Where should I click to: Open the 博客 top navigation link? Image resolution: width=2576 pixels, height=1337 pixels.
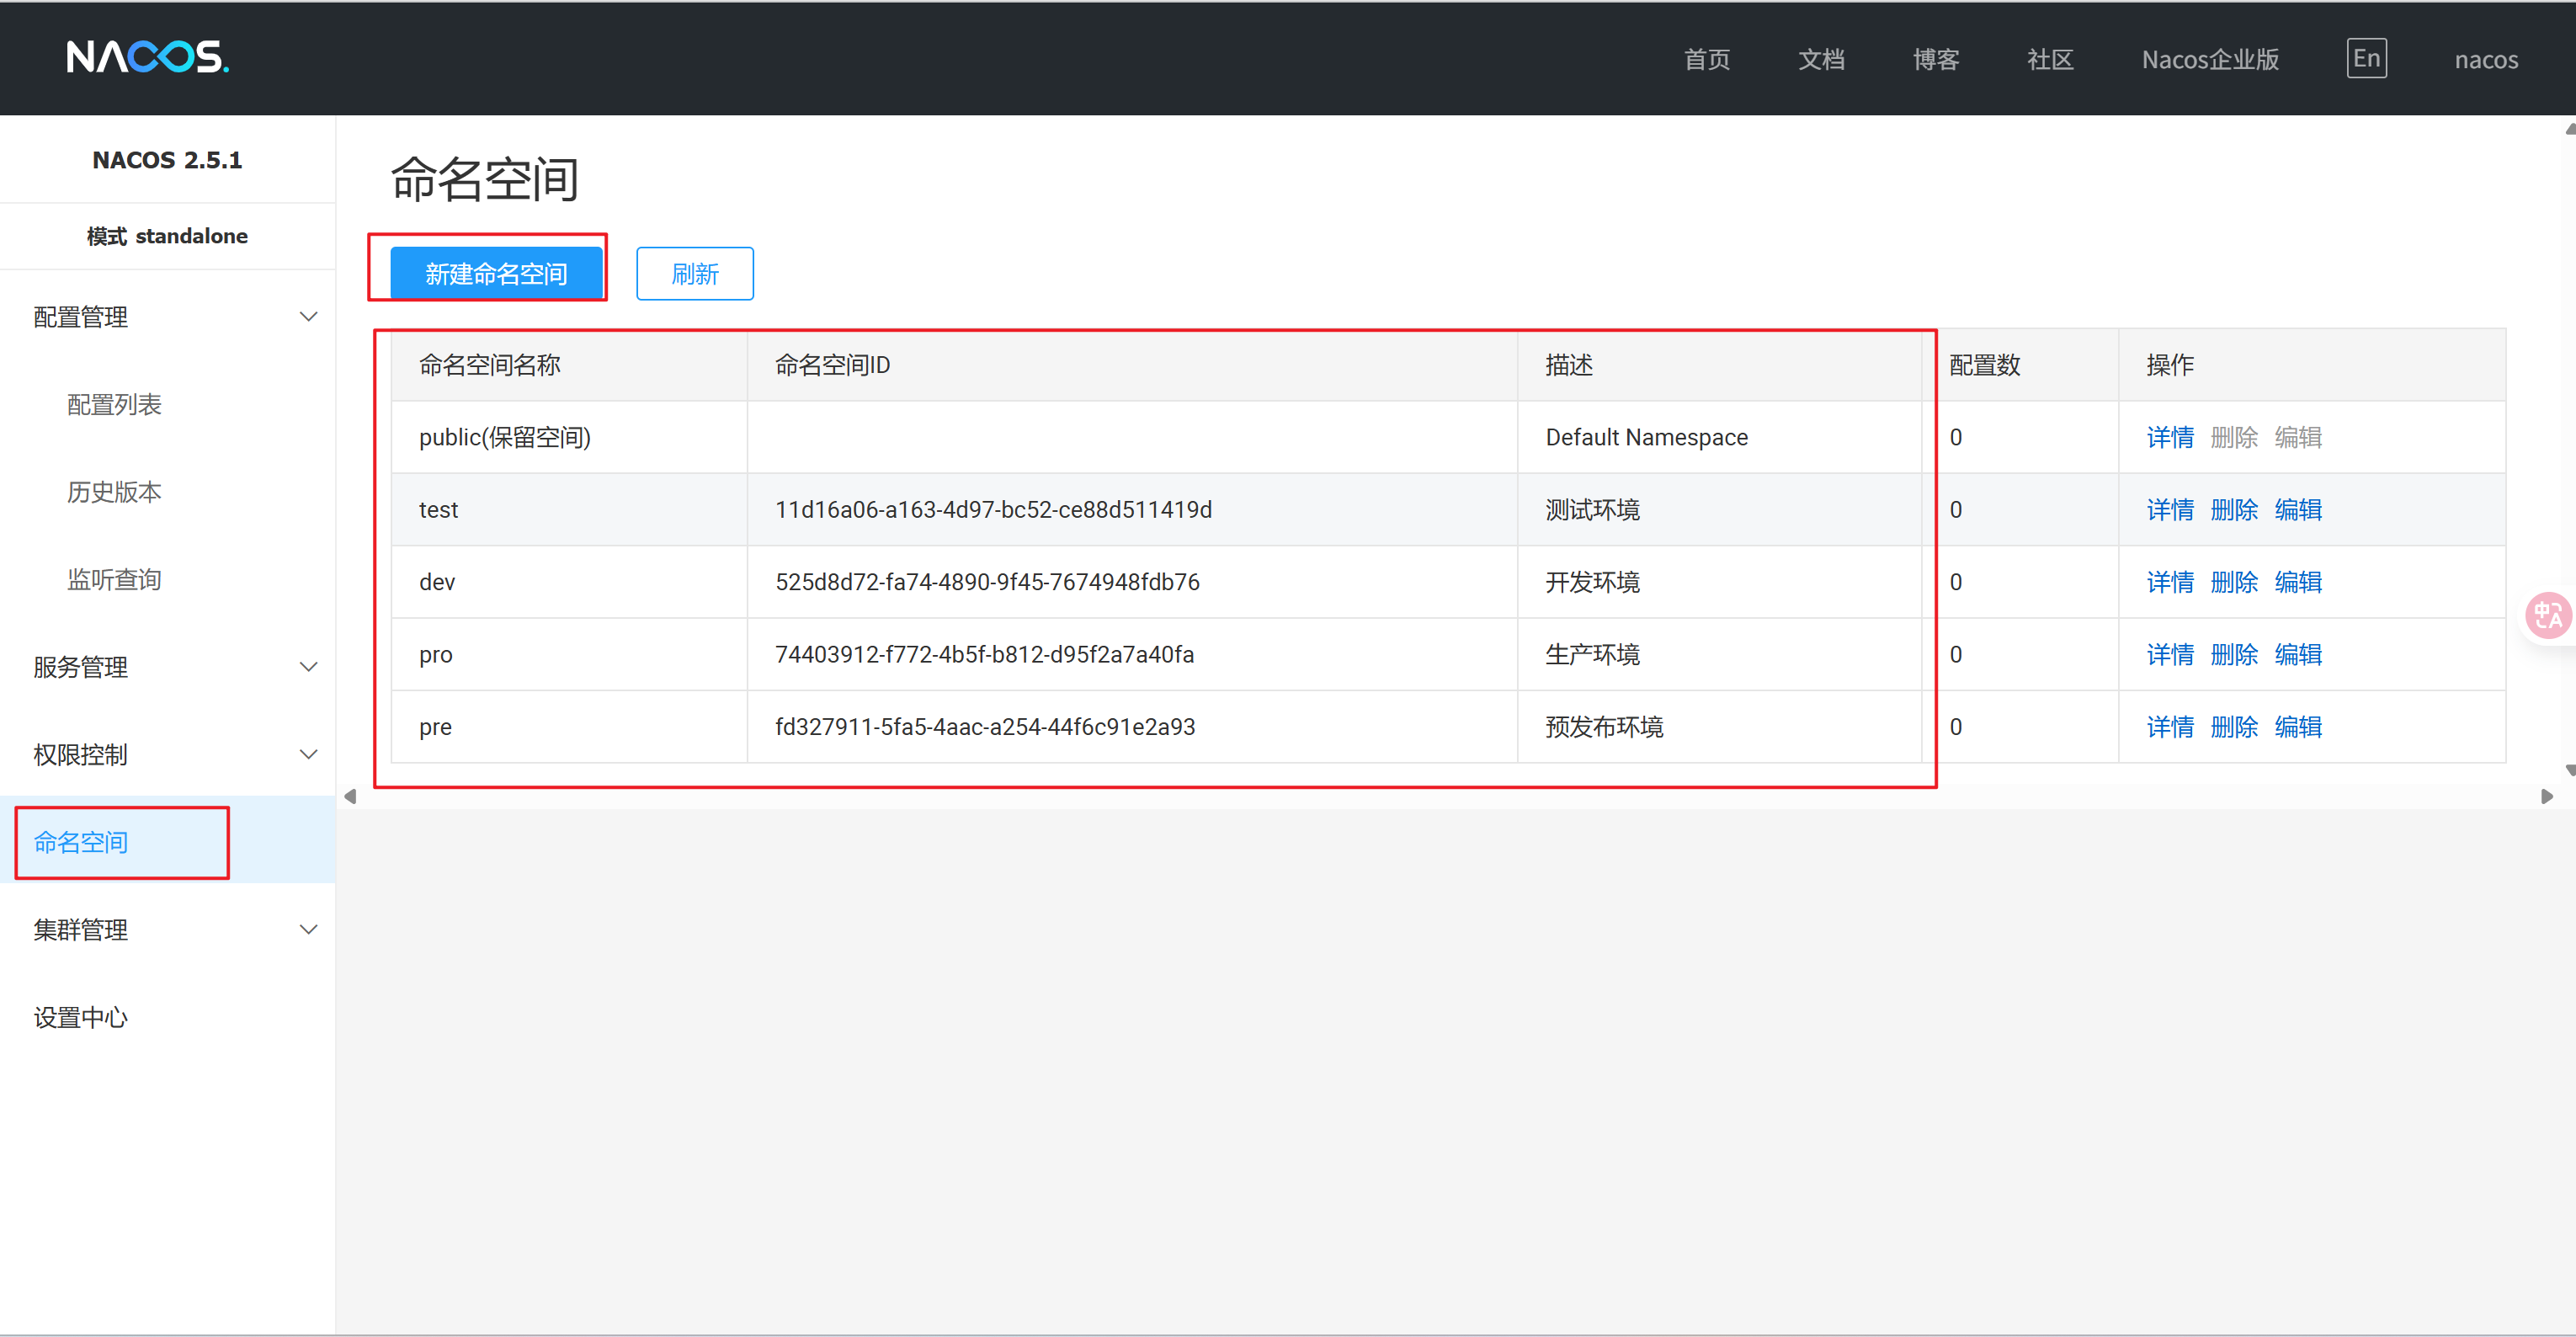(x=1936, y=59)
